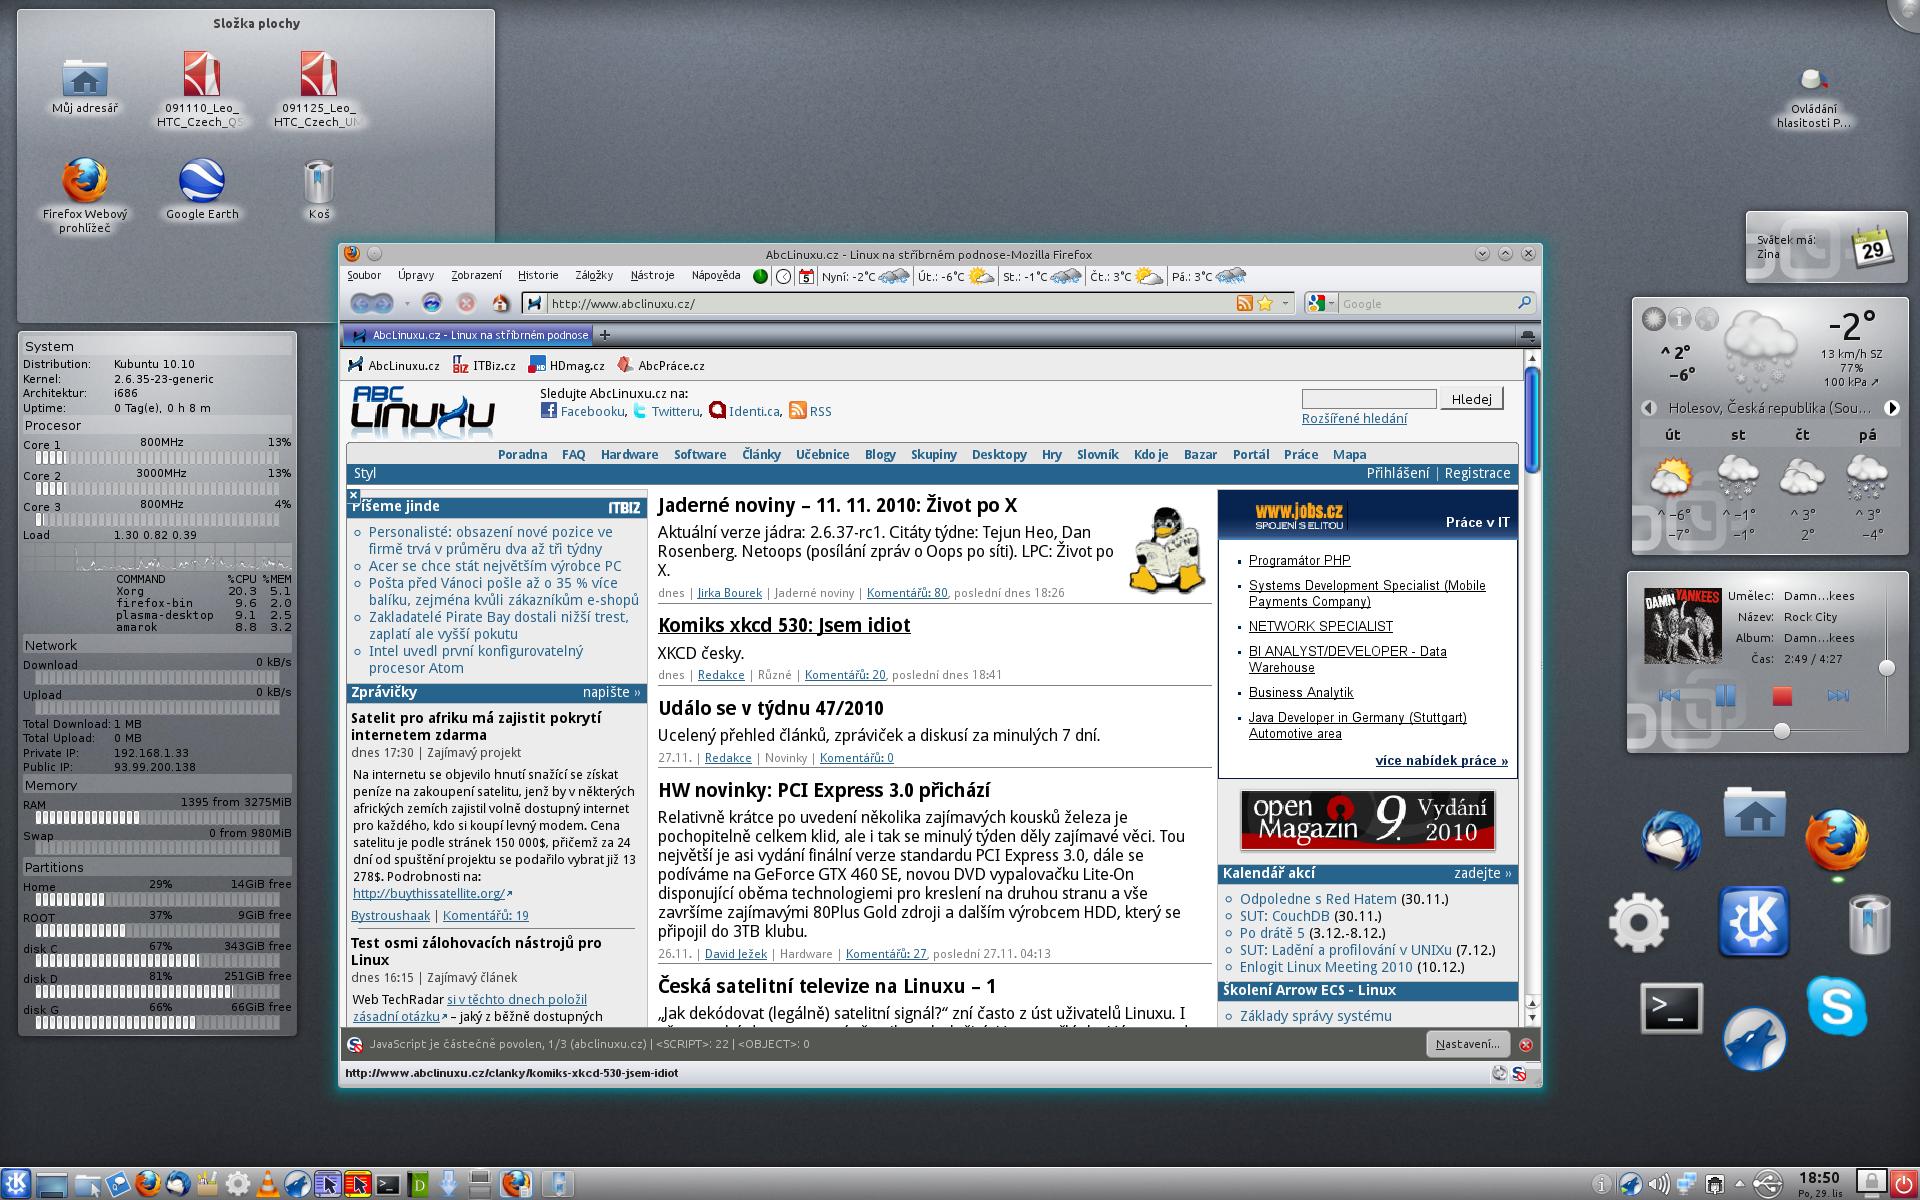Open the list all tabs button in Firefox
Viewport: 1920px width, 1200px height.
tap(1527, 335)
